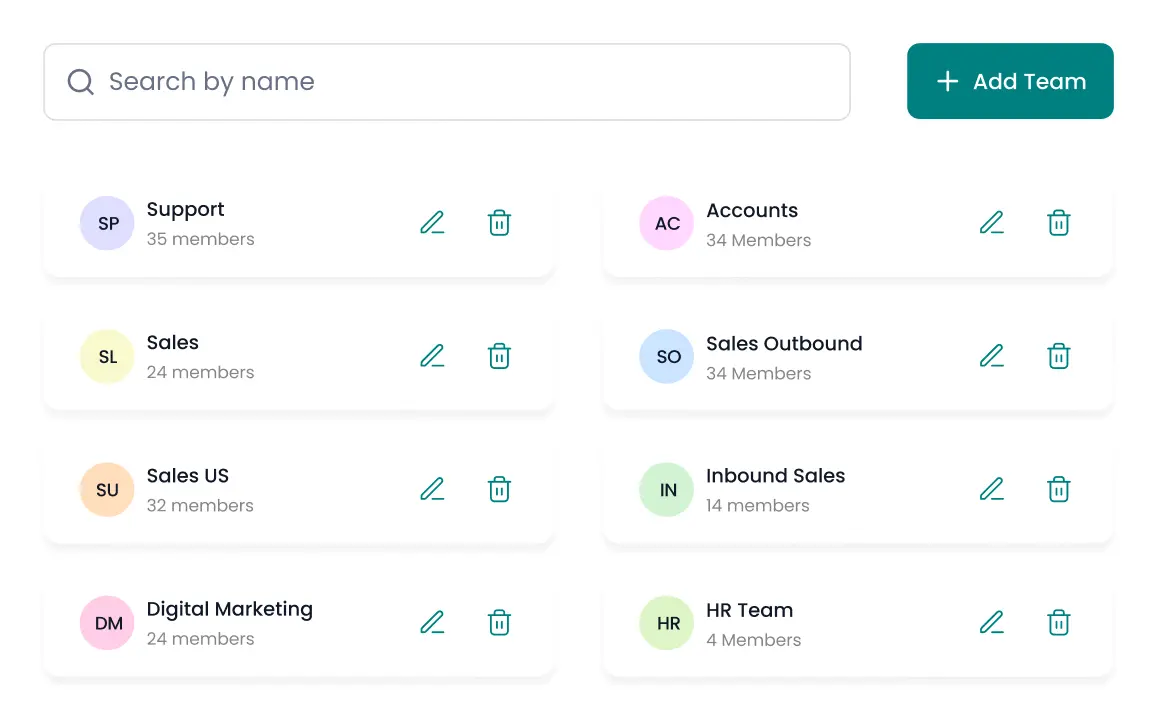Open the editor for Sales US
Screen dimensions: 1152x720
[x=432, y=489]
